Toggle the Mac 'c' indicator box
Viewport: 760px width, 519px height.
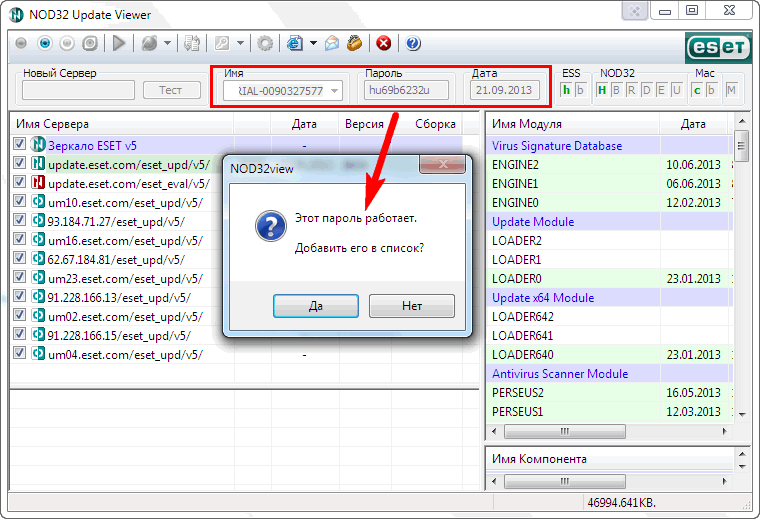697,90
